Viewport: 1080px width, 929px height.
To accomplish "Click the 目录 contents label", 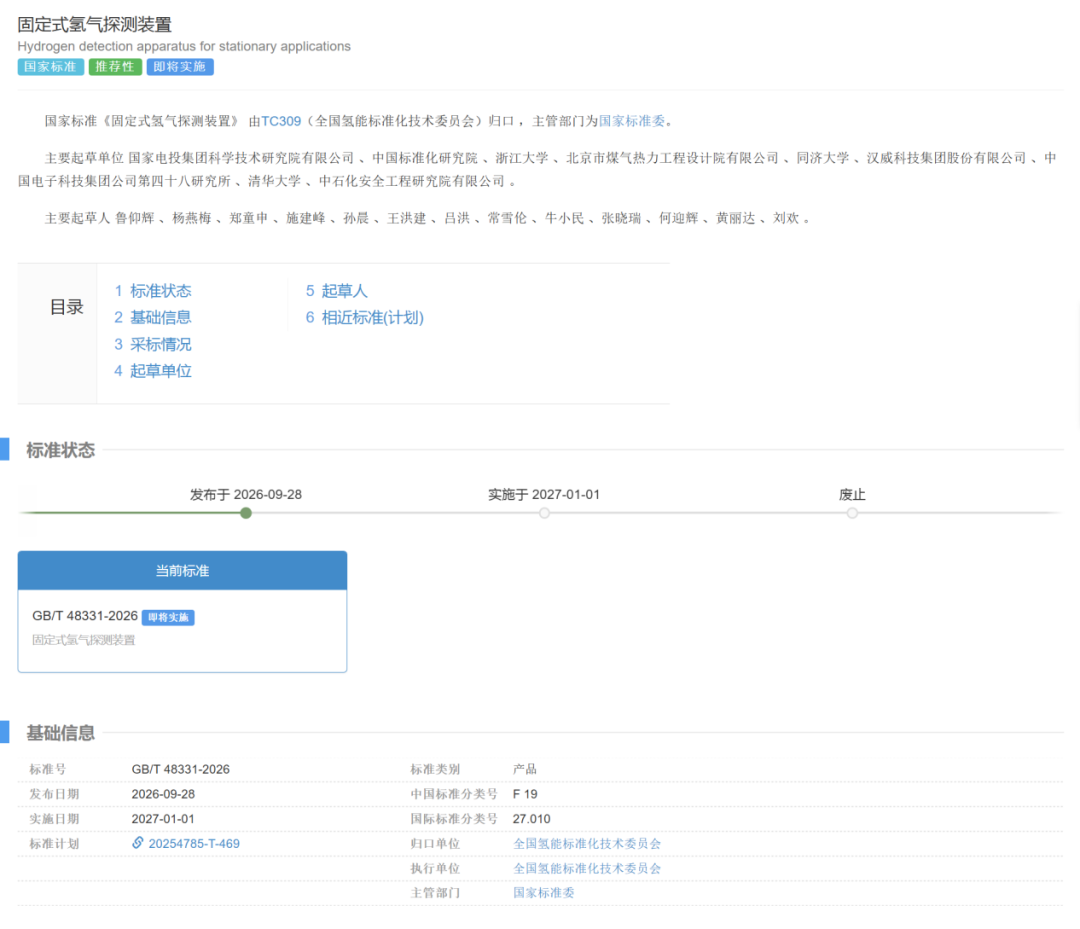I will click(x=66, y=307).
